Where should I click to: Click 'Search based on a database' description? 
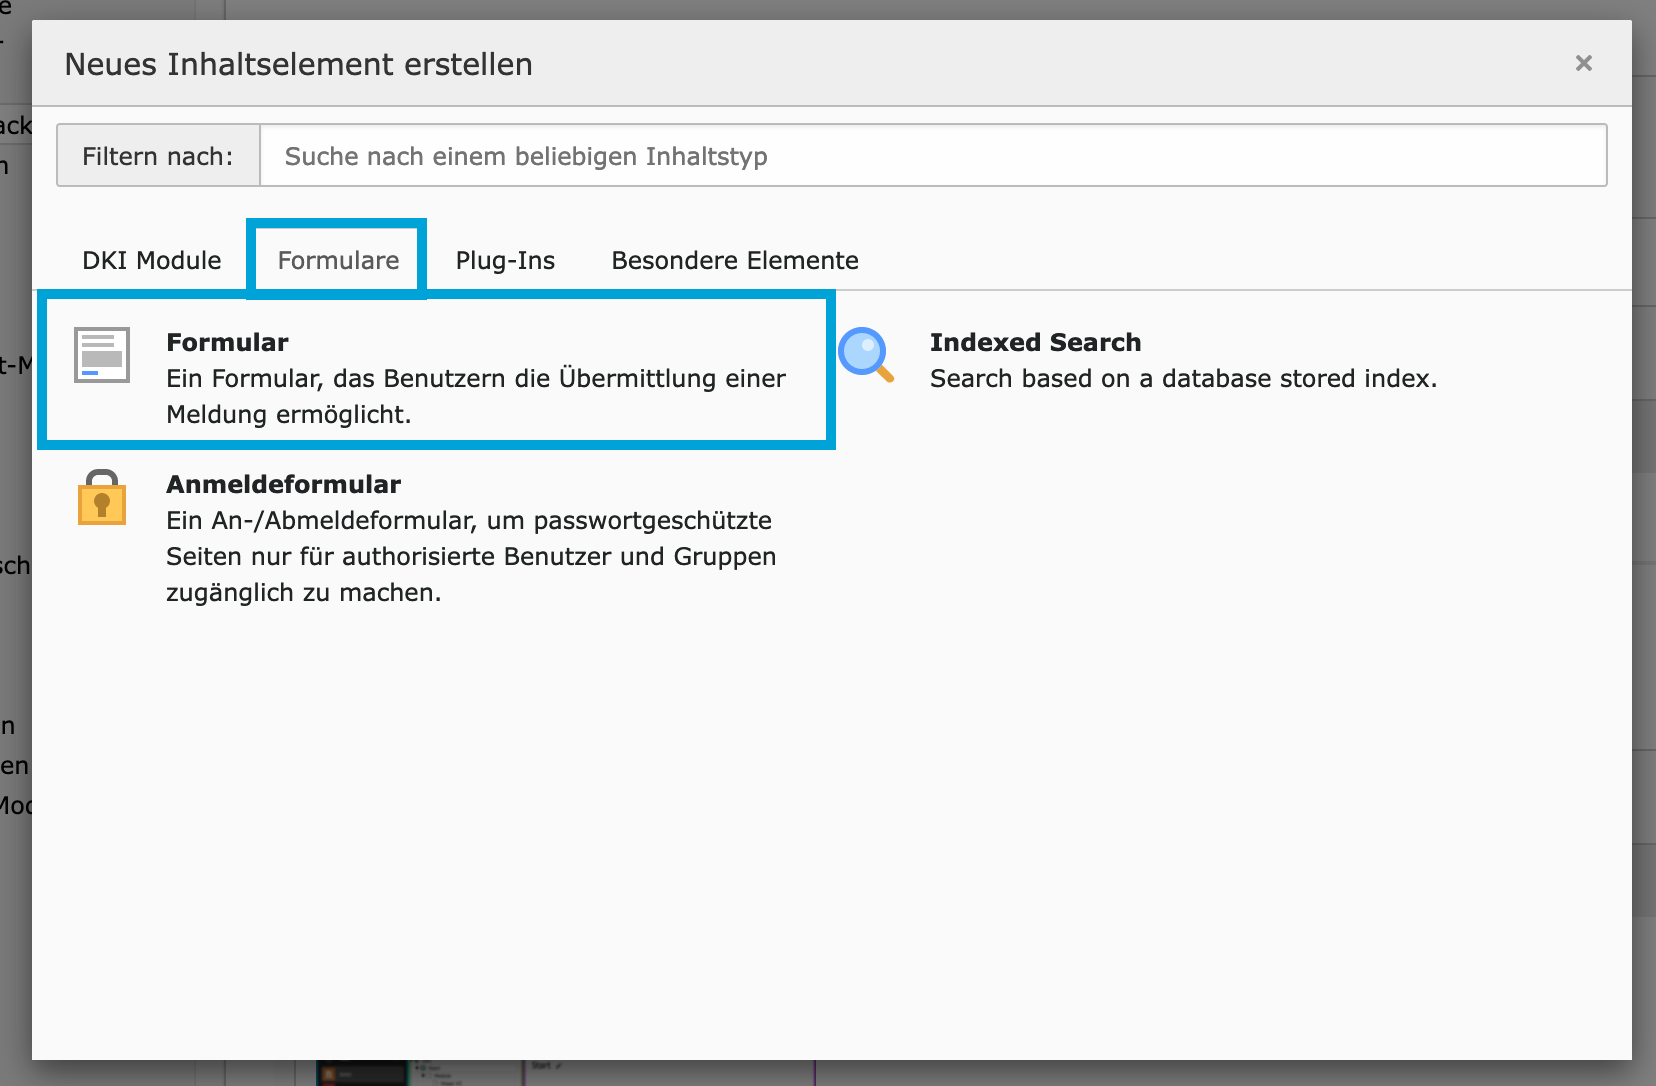(1183, 379)
